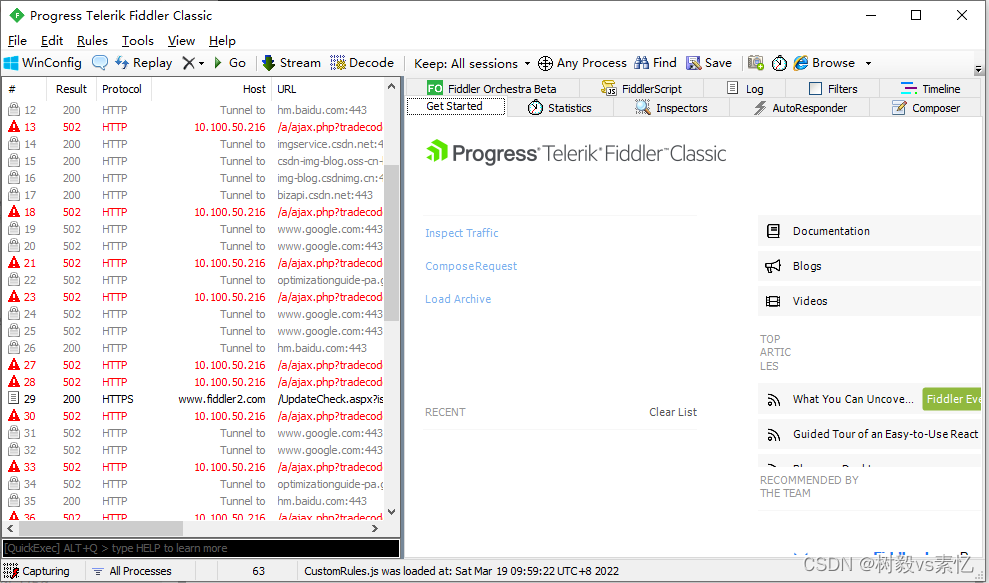Click warning icon of session 33
The image size is (989, 583).
pyautogui.click(x=14, y=467)
